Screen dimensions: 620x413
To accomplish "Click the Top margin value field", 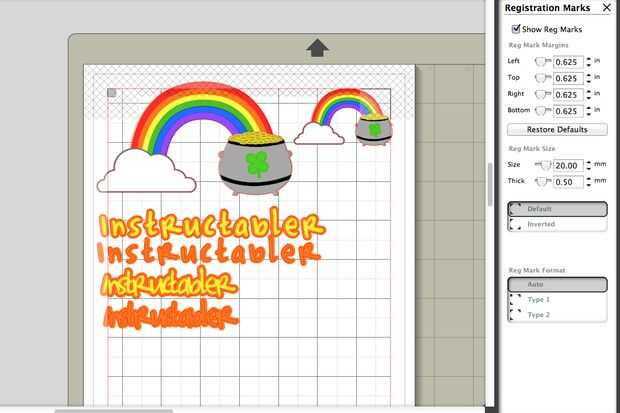I will point(568,78).
